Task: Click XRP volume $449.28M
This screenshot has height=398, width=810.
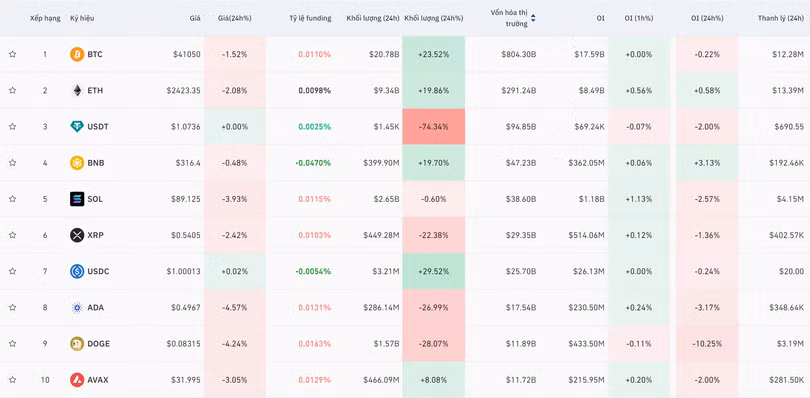Action: (381, 235)
